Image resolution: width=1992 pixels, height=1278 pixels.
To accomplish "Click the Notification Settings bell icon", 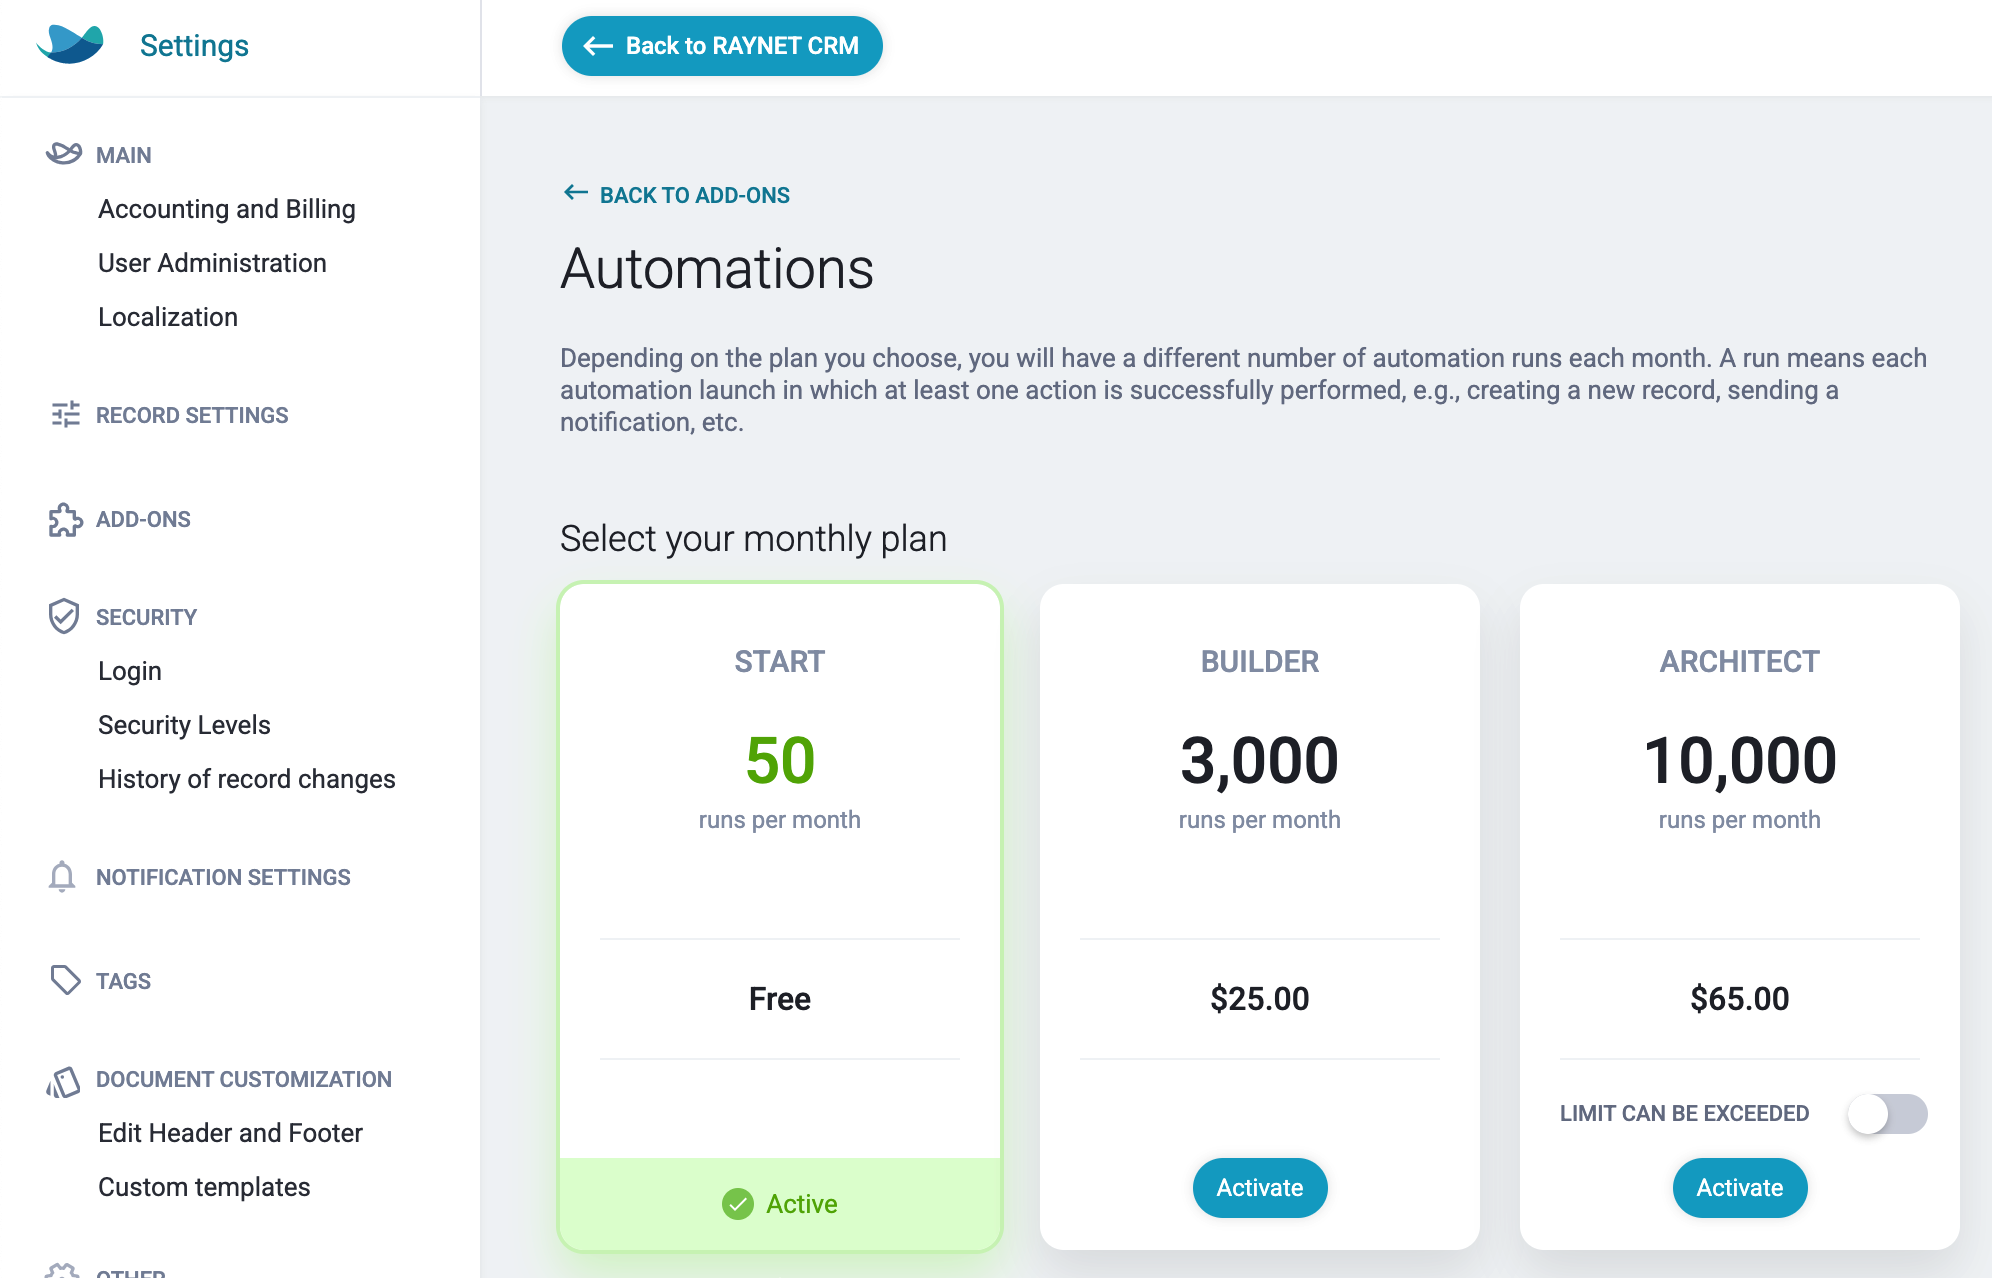I will pos(62,876).
